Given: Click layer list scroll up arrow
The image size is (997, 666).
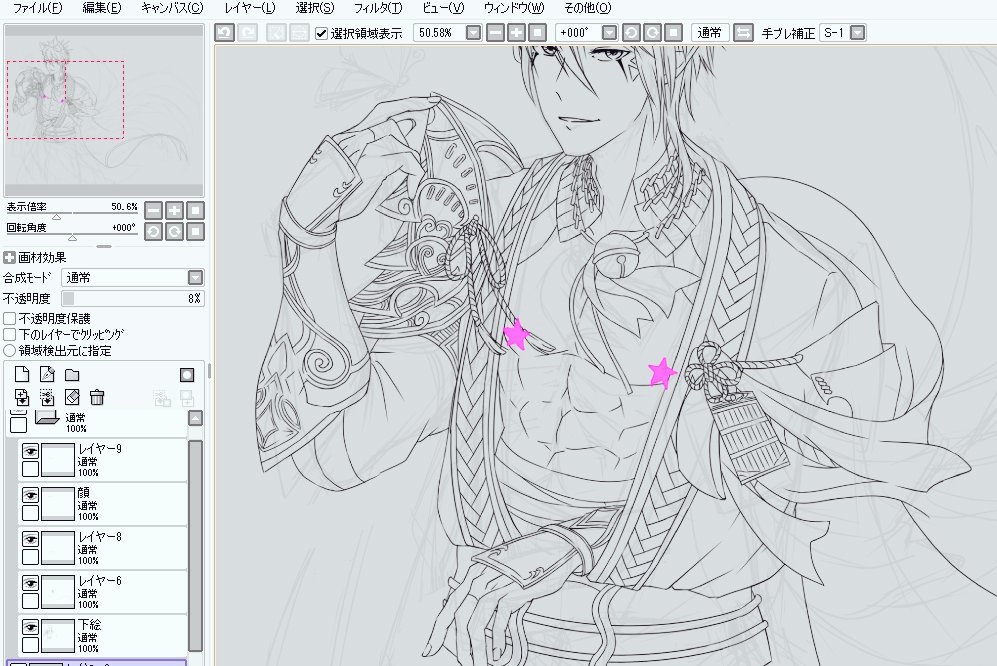Looking at the screenshot, I should click(196, 418).
